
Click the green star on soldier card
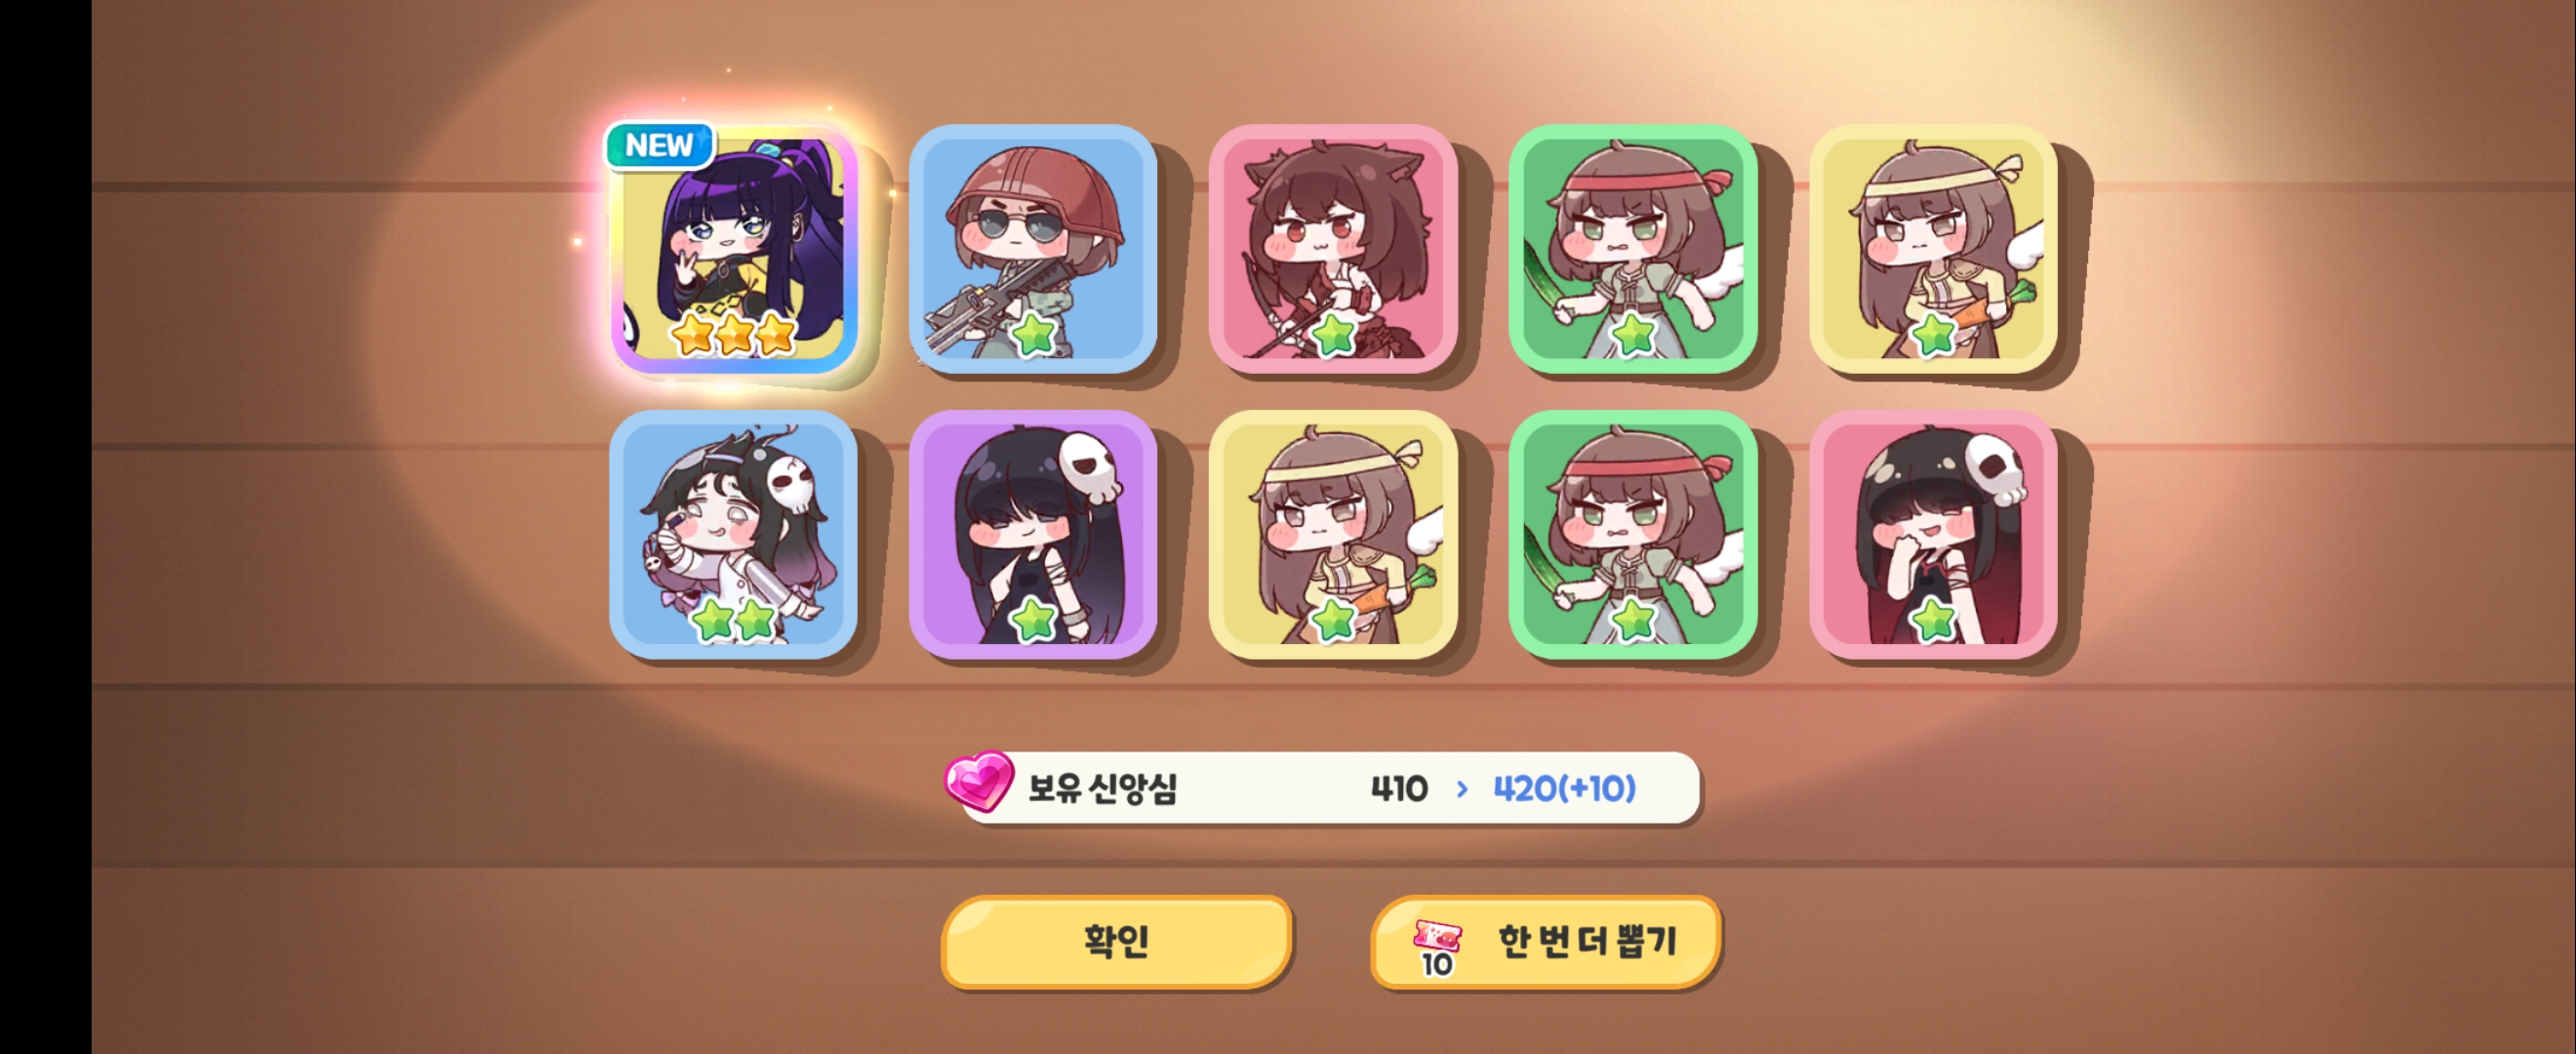(x=1033, y=334)
